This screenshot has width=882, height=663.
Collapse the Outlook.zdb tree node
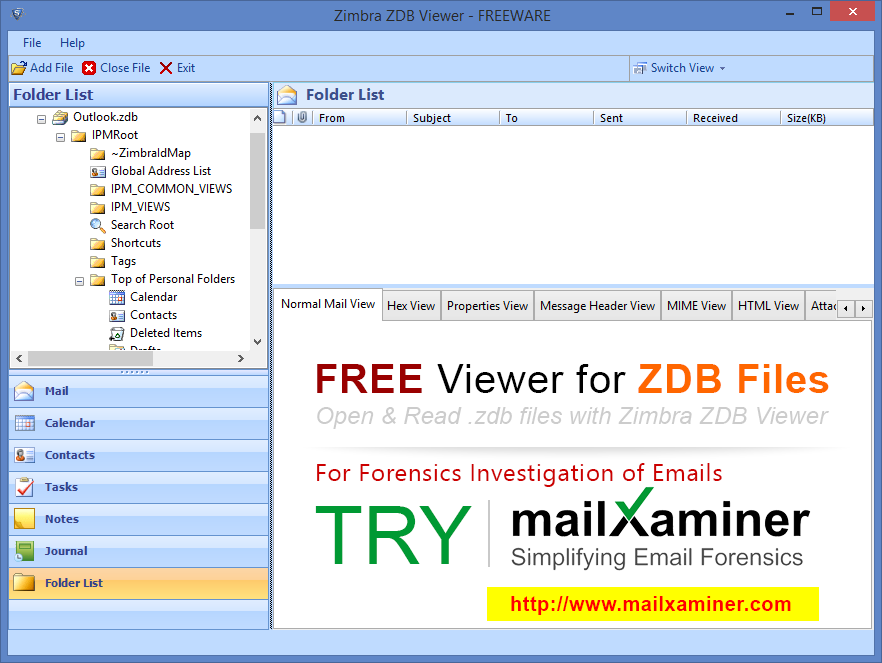point(41,119)
